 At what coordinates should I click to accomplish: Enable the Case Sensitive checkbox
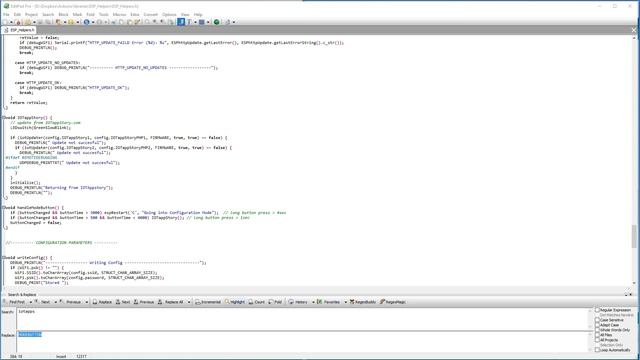point(598,320)
